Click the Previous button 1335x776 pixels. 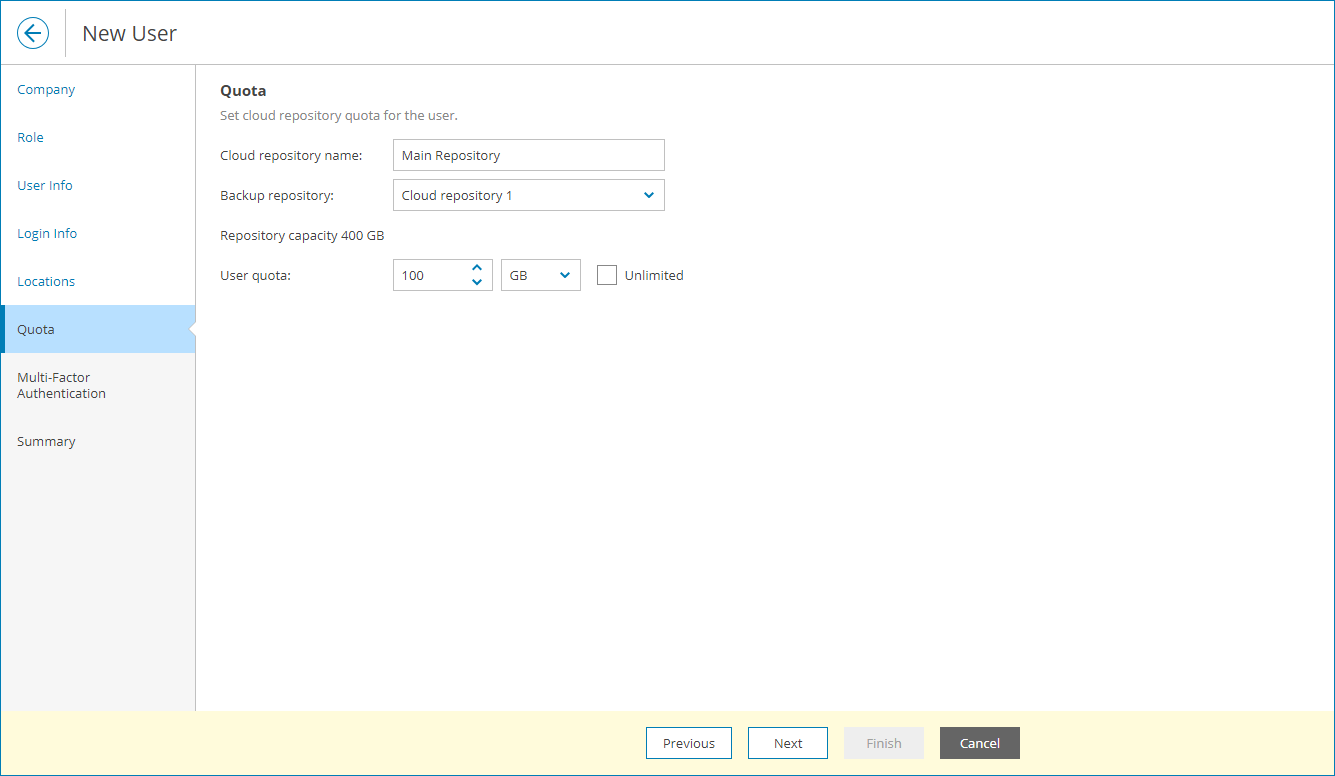tap(688, 743)
